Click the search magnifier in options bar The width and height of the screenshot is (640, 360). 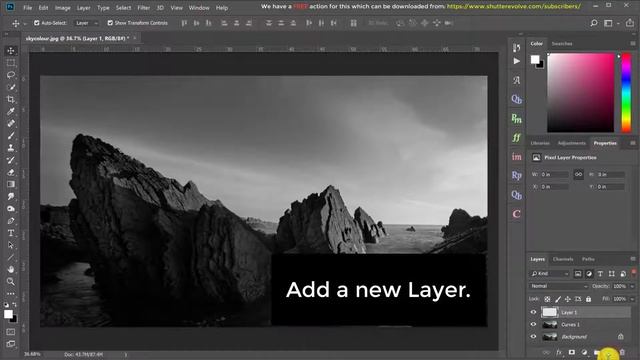pos(594,23)
